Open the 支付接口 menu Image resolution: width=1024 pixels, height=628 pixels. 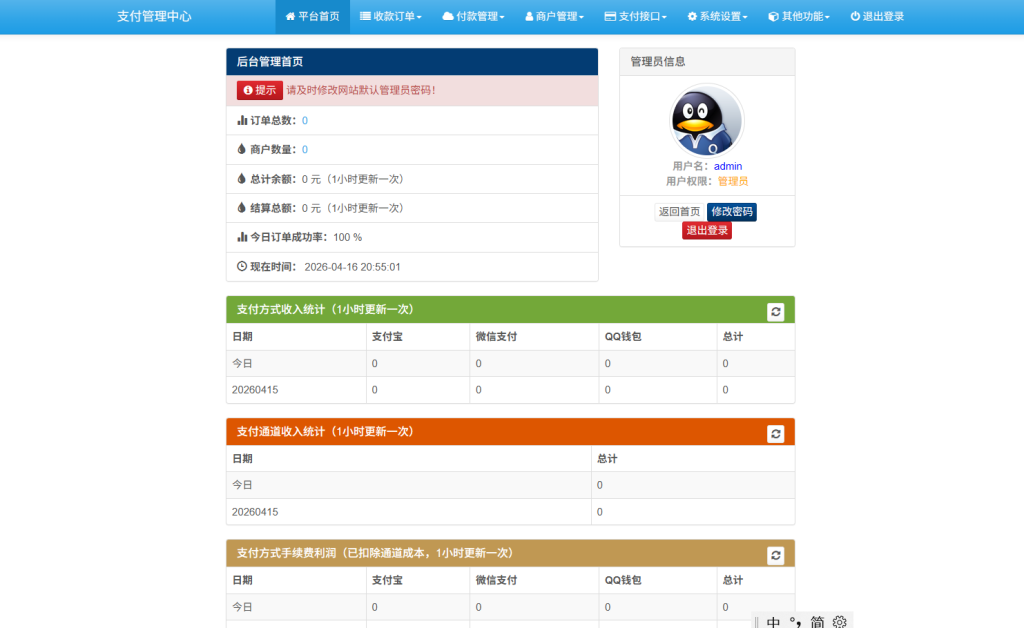[x=637, y=16]
